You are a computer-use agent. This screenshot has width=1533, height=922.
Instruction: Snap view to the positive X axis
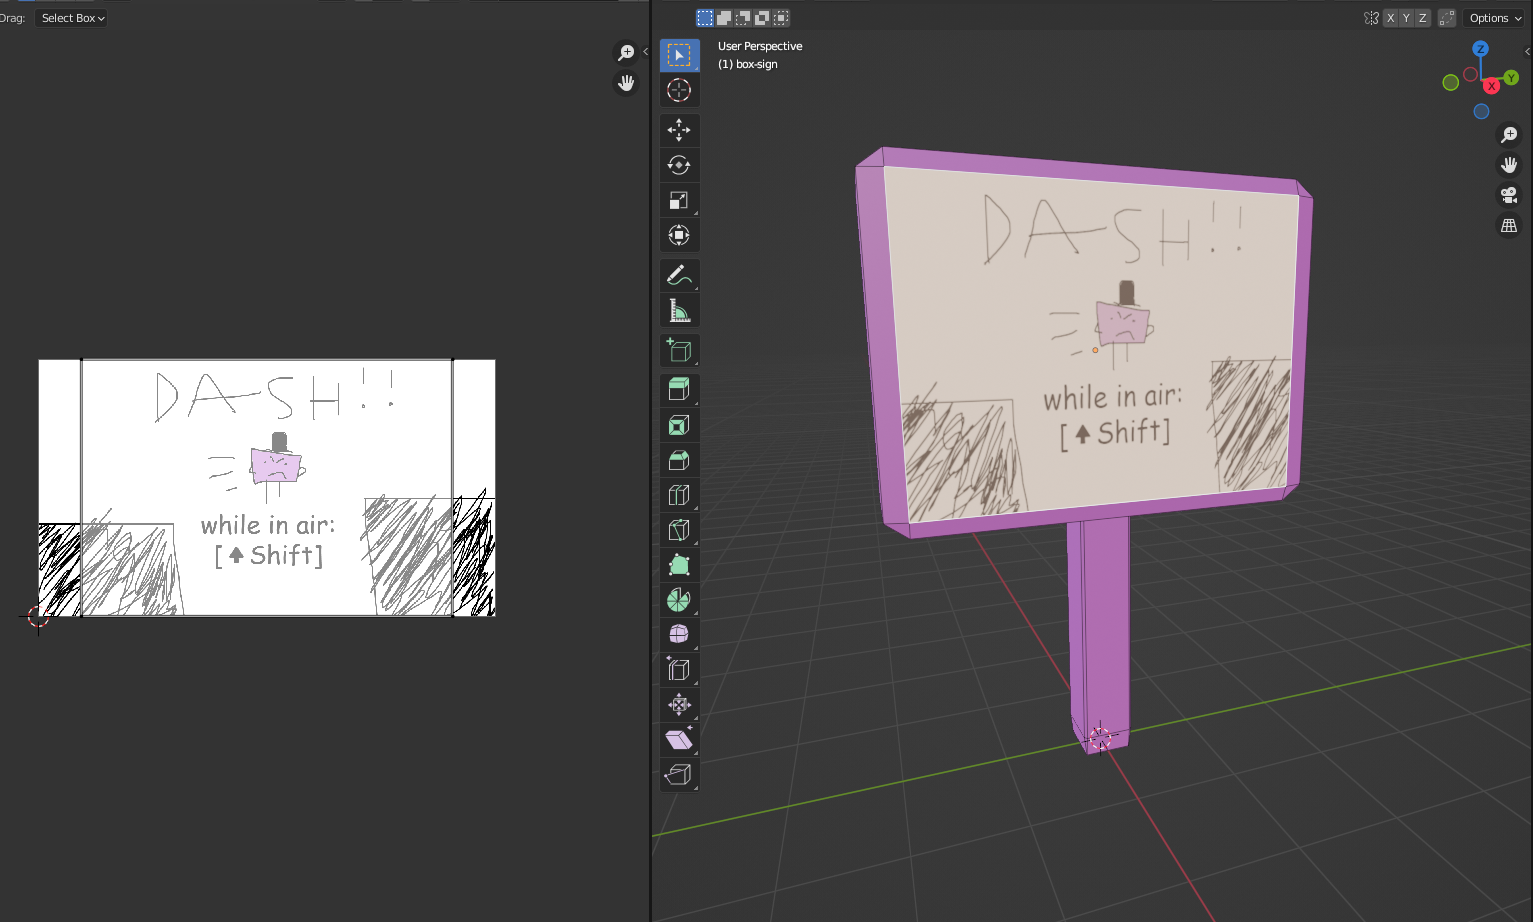(x=1492, y=86)
